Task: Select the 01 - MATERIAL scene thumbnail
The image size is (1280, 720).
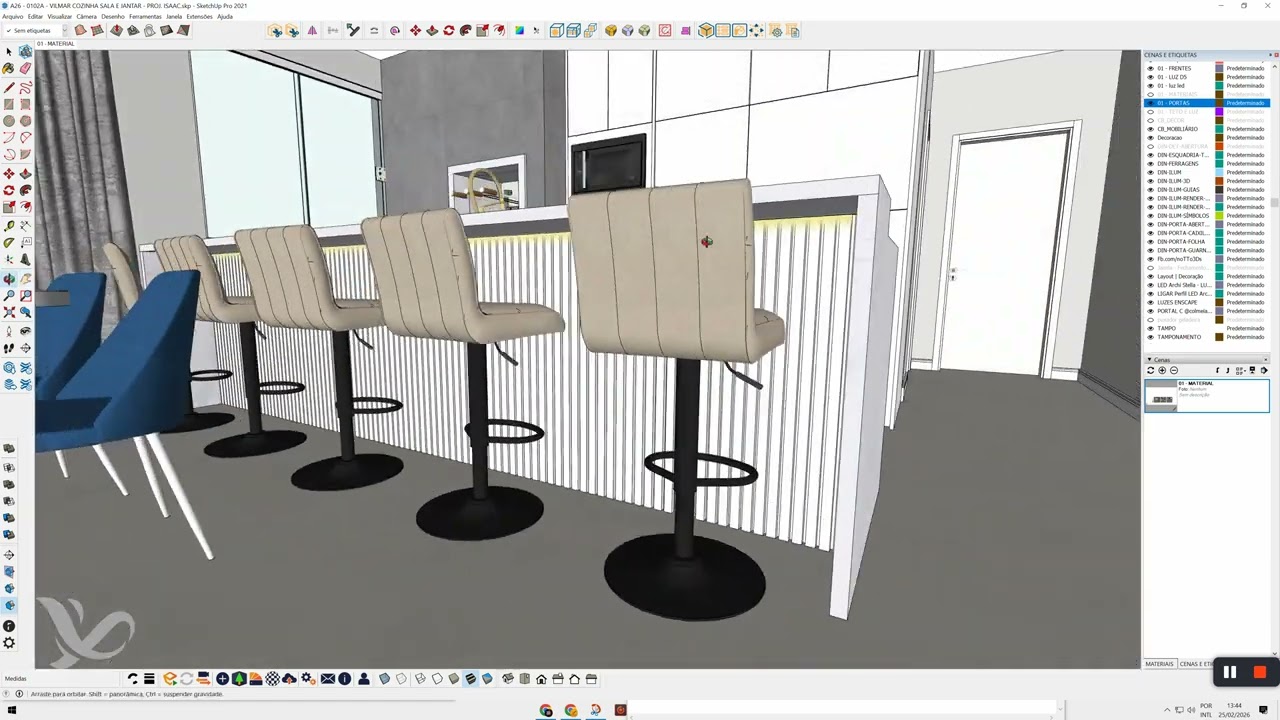Action: click(x=1161, y=396)
